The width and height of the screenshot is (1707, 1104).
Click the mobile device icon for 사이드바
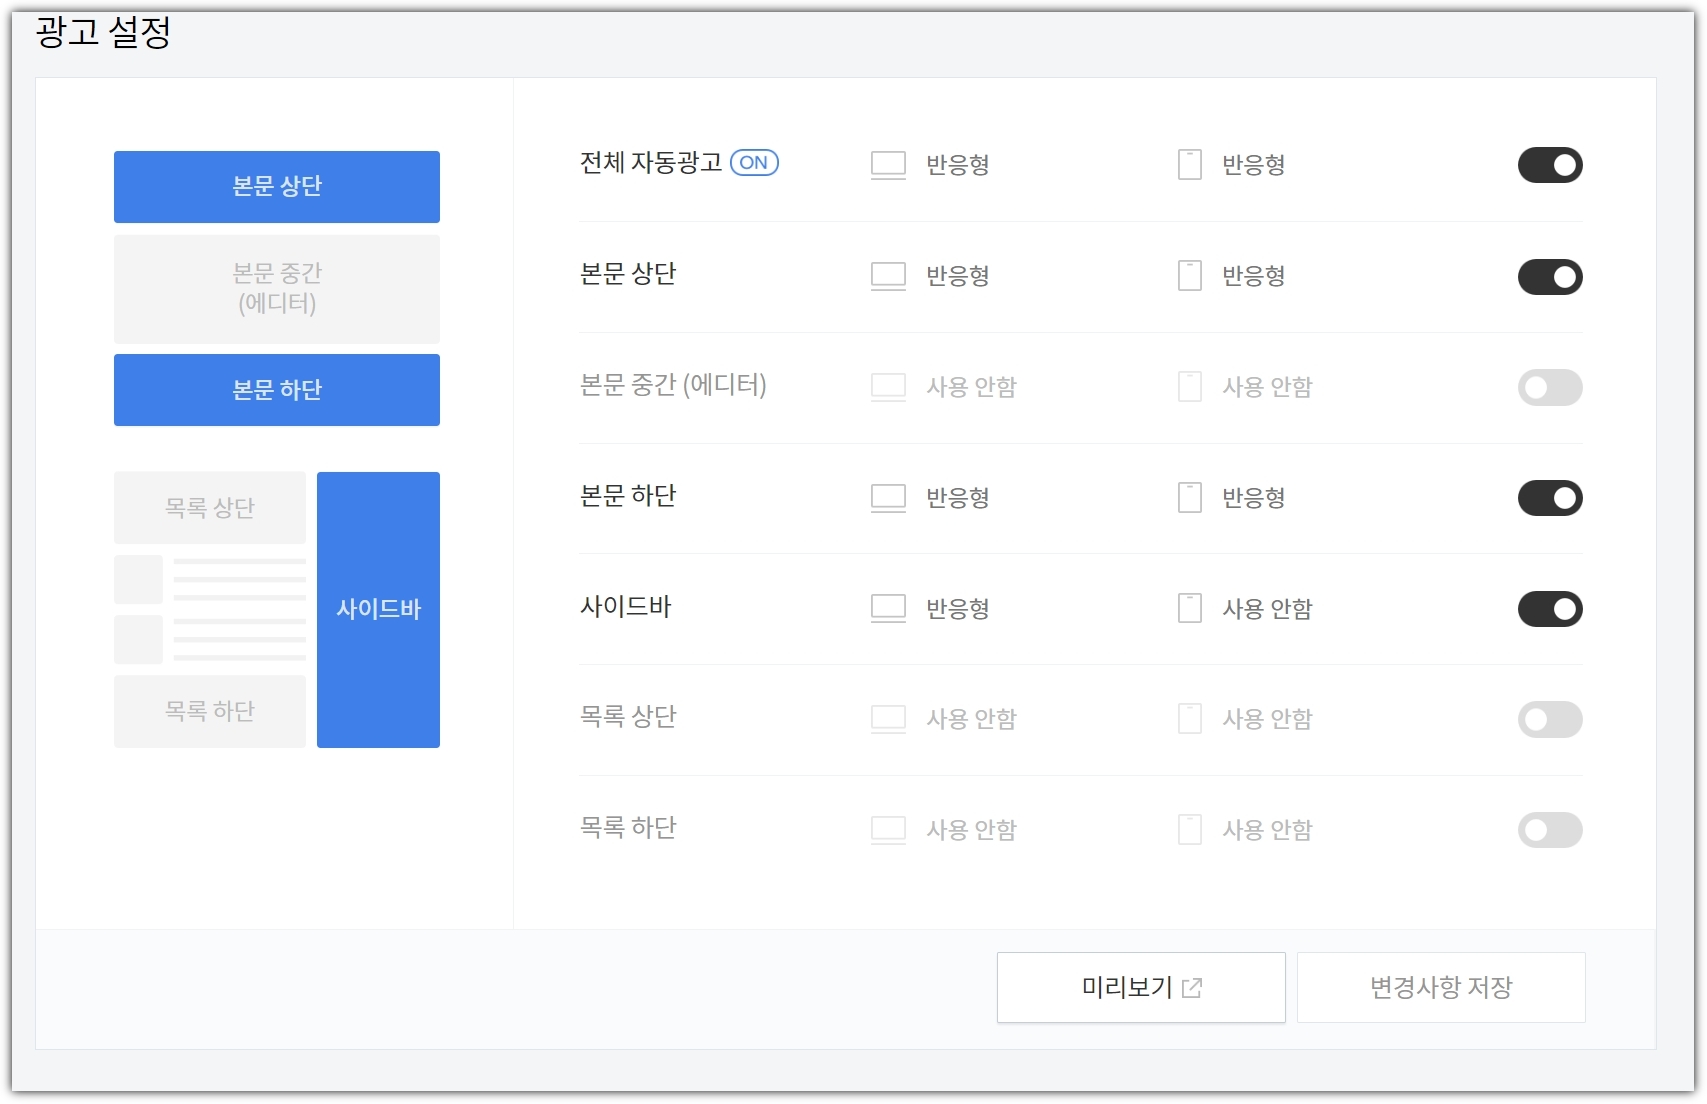[x=1190, y=608]
